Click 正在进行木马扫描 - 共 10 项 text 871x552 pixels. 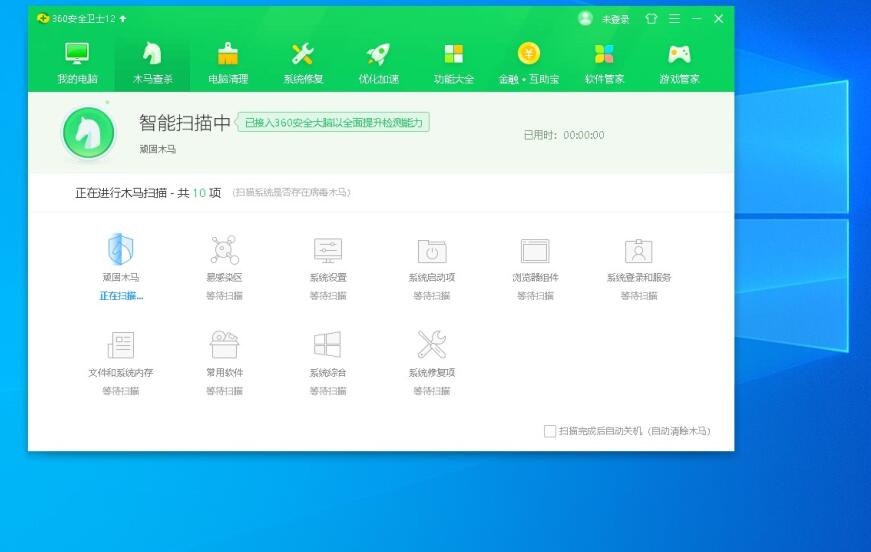(x=148, y=193)
